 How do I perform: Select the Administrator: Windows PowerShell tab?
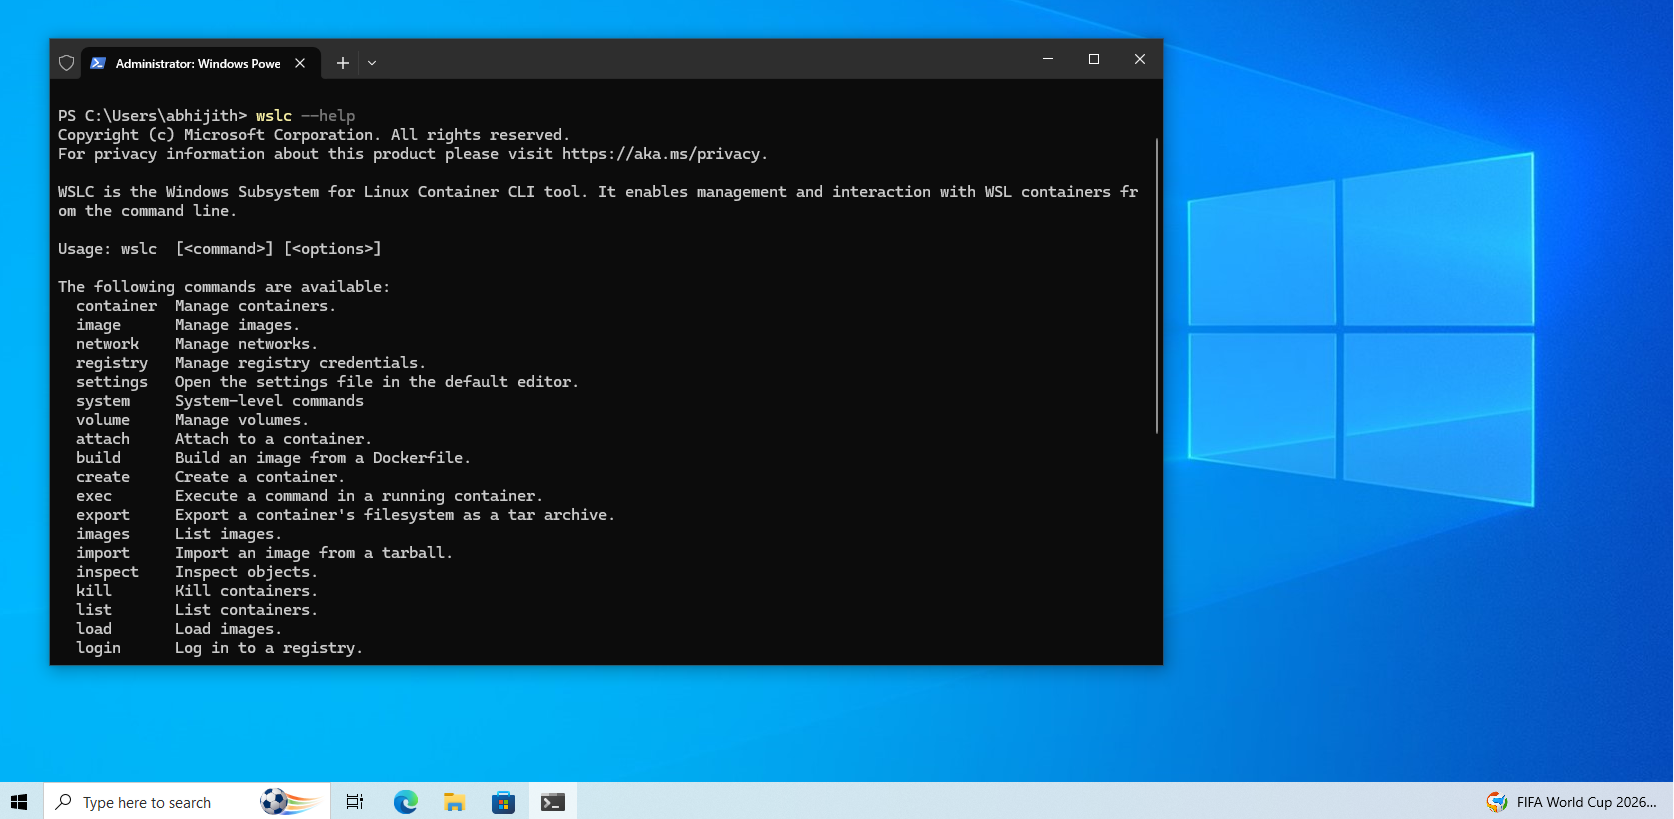coord(201,63)
